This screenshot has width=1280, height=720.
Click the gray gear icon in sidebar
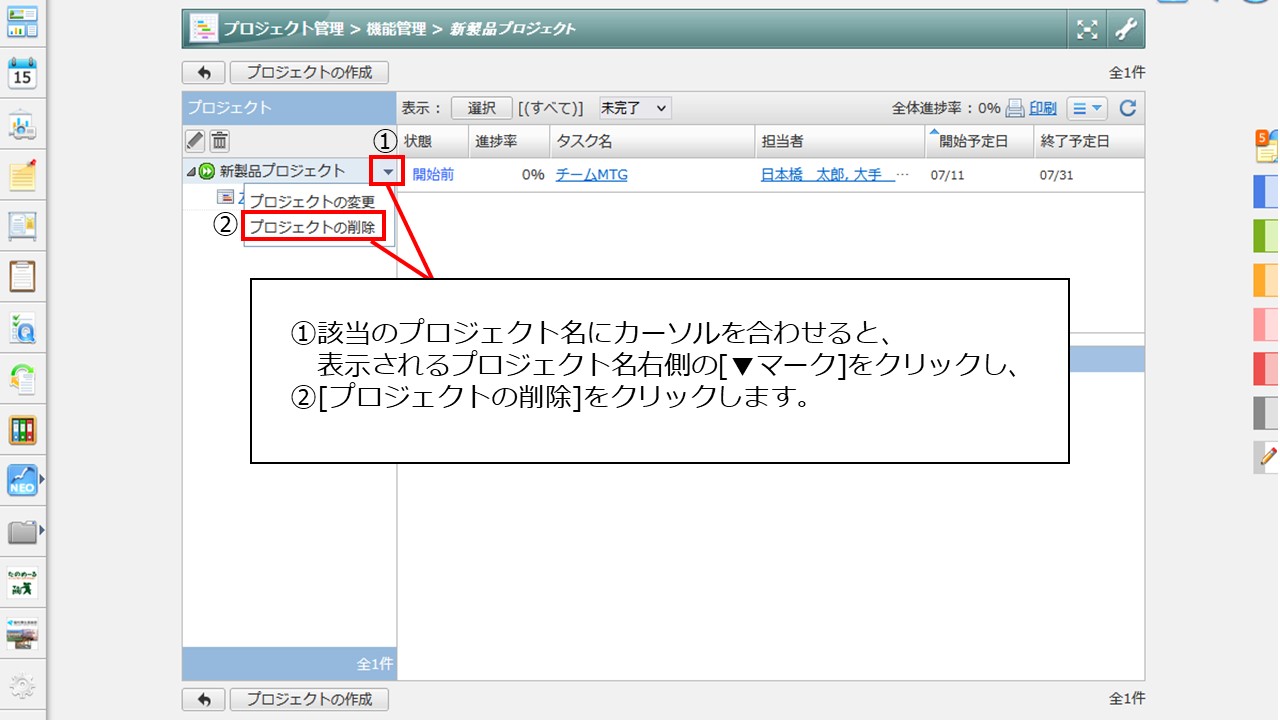coord(22,686)
